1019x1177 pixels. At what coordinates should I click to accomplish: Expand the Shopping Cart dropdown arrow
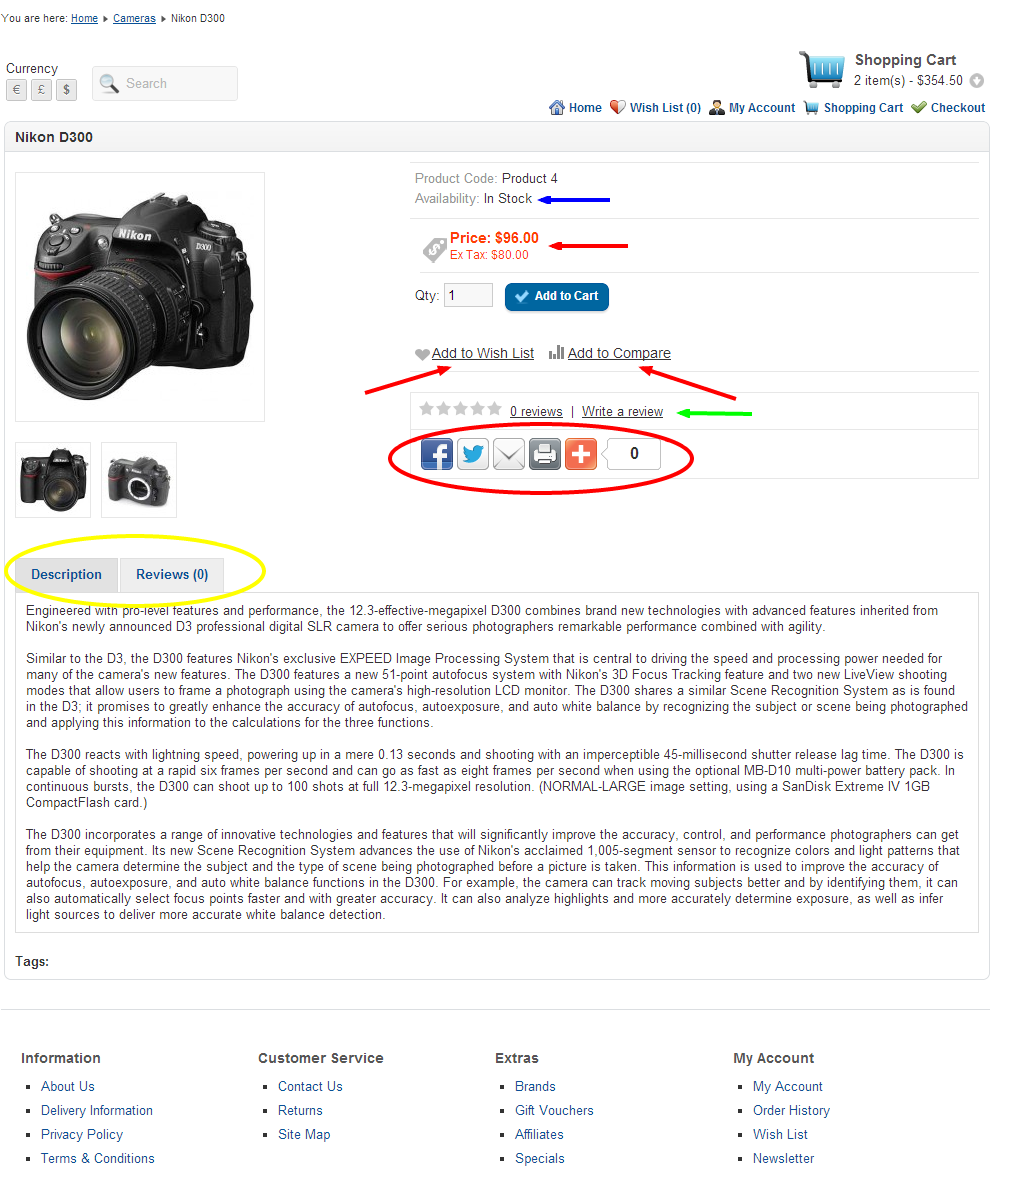(x=976, y=80)
